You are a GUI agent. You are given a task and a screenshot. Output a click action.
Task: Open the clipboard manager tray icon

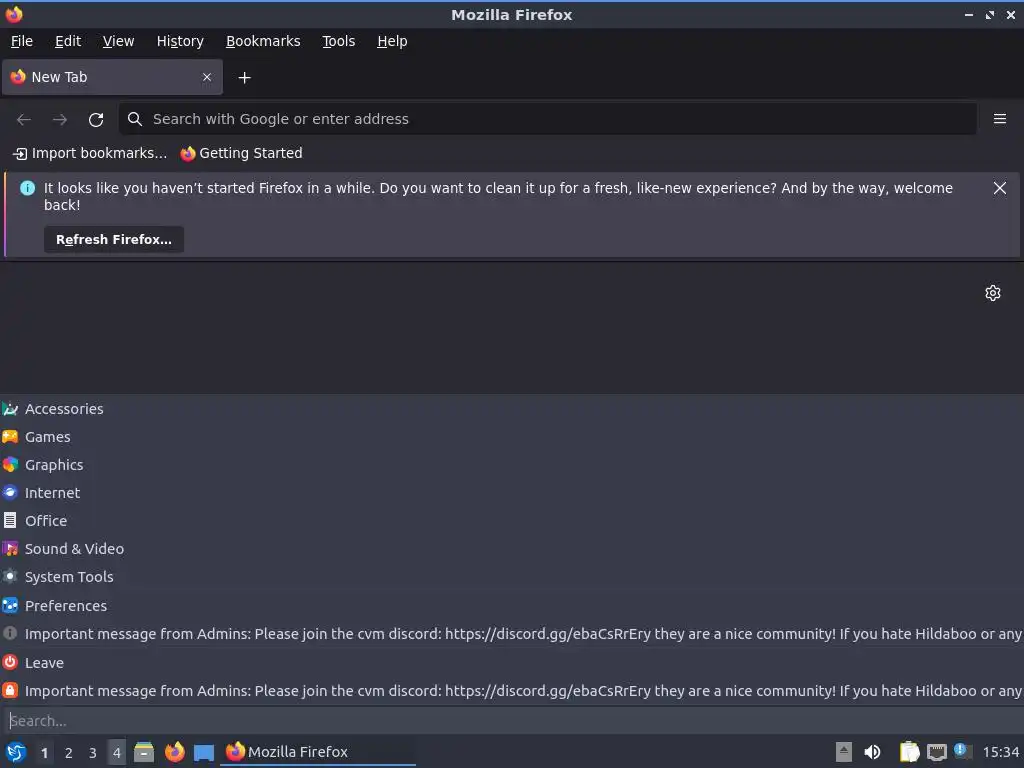(x=909, y=752)
